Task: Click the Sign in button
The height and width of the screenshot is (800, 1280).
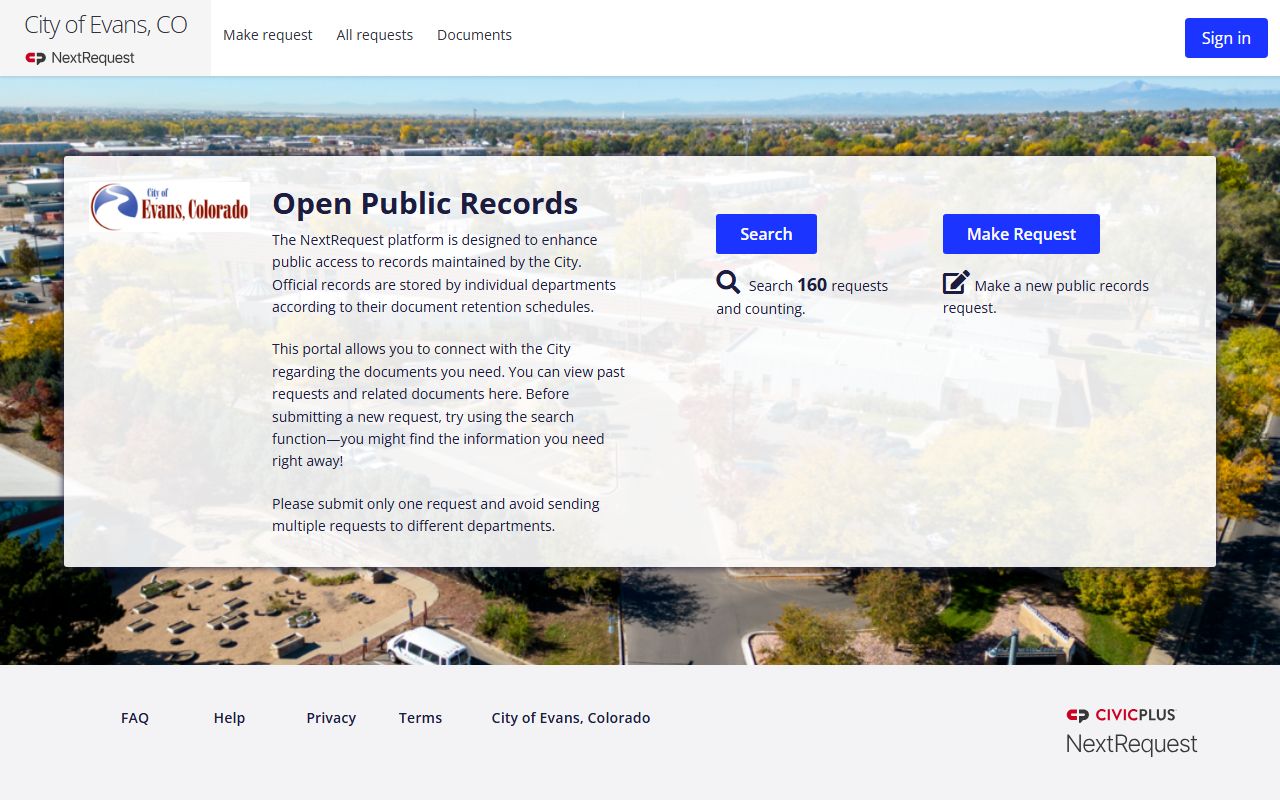Action: [1226, 38]
